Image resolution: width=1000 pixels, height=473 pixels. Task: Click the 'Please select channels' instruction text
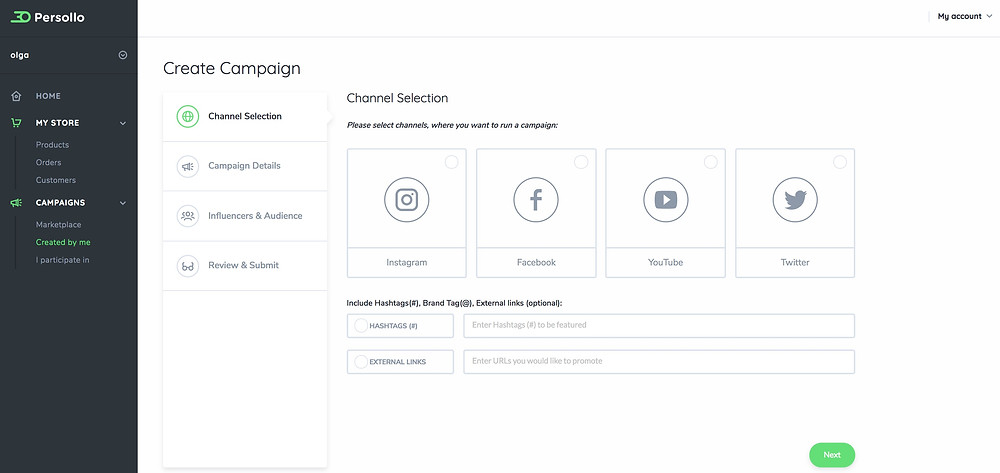[x=452, y=126]
